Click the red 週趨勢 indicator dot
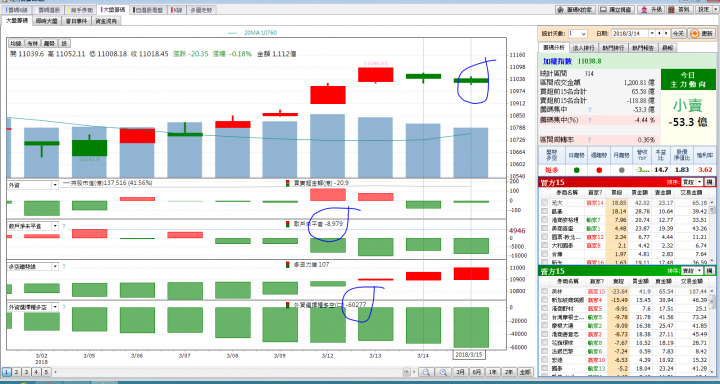This screenshot has height=384, width=720. (x=599, y=169)
